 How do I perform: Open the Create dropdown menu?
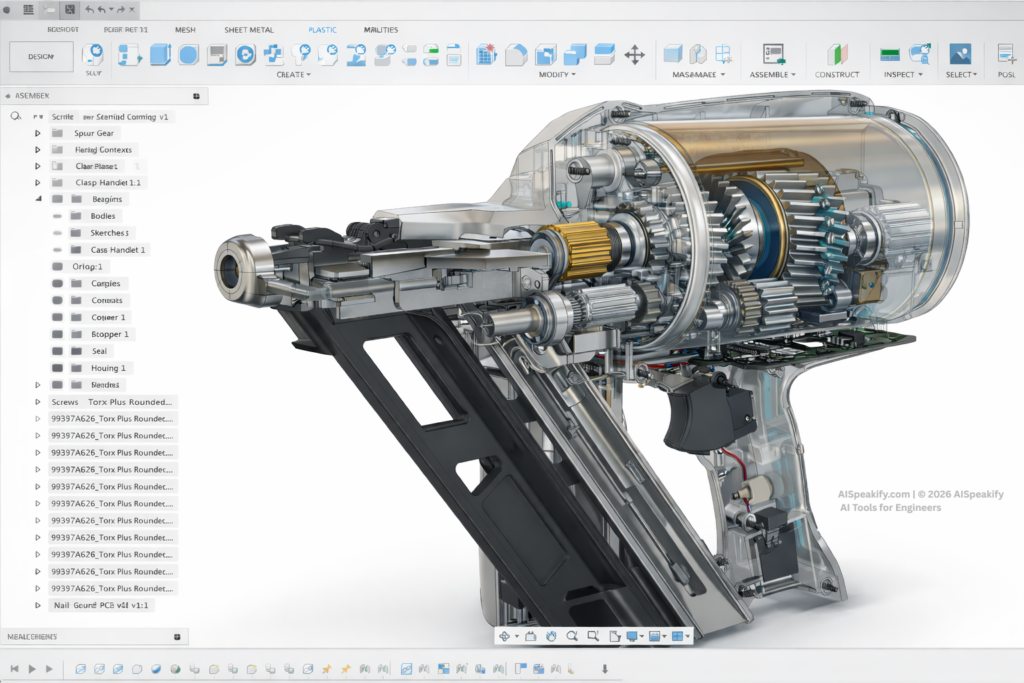293,75
